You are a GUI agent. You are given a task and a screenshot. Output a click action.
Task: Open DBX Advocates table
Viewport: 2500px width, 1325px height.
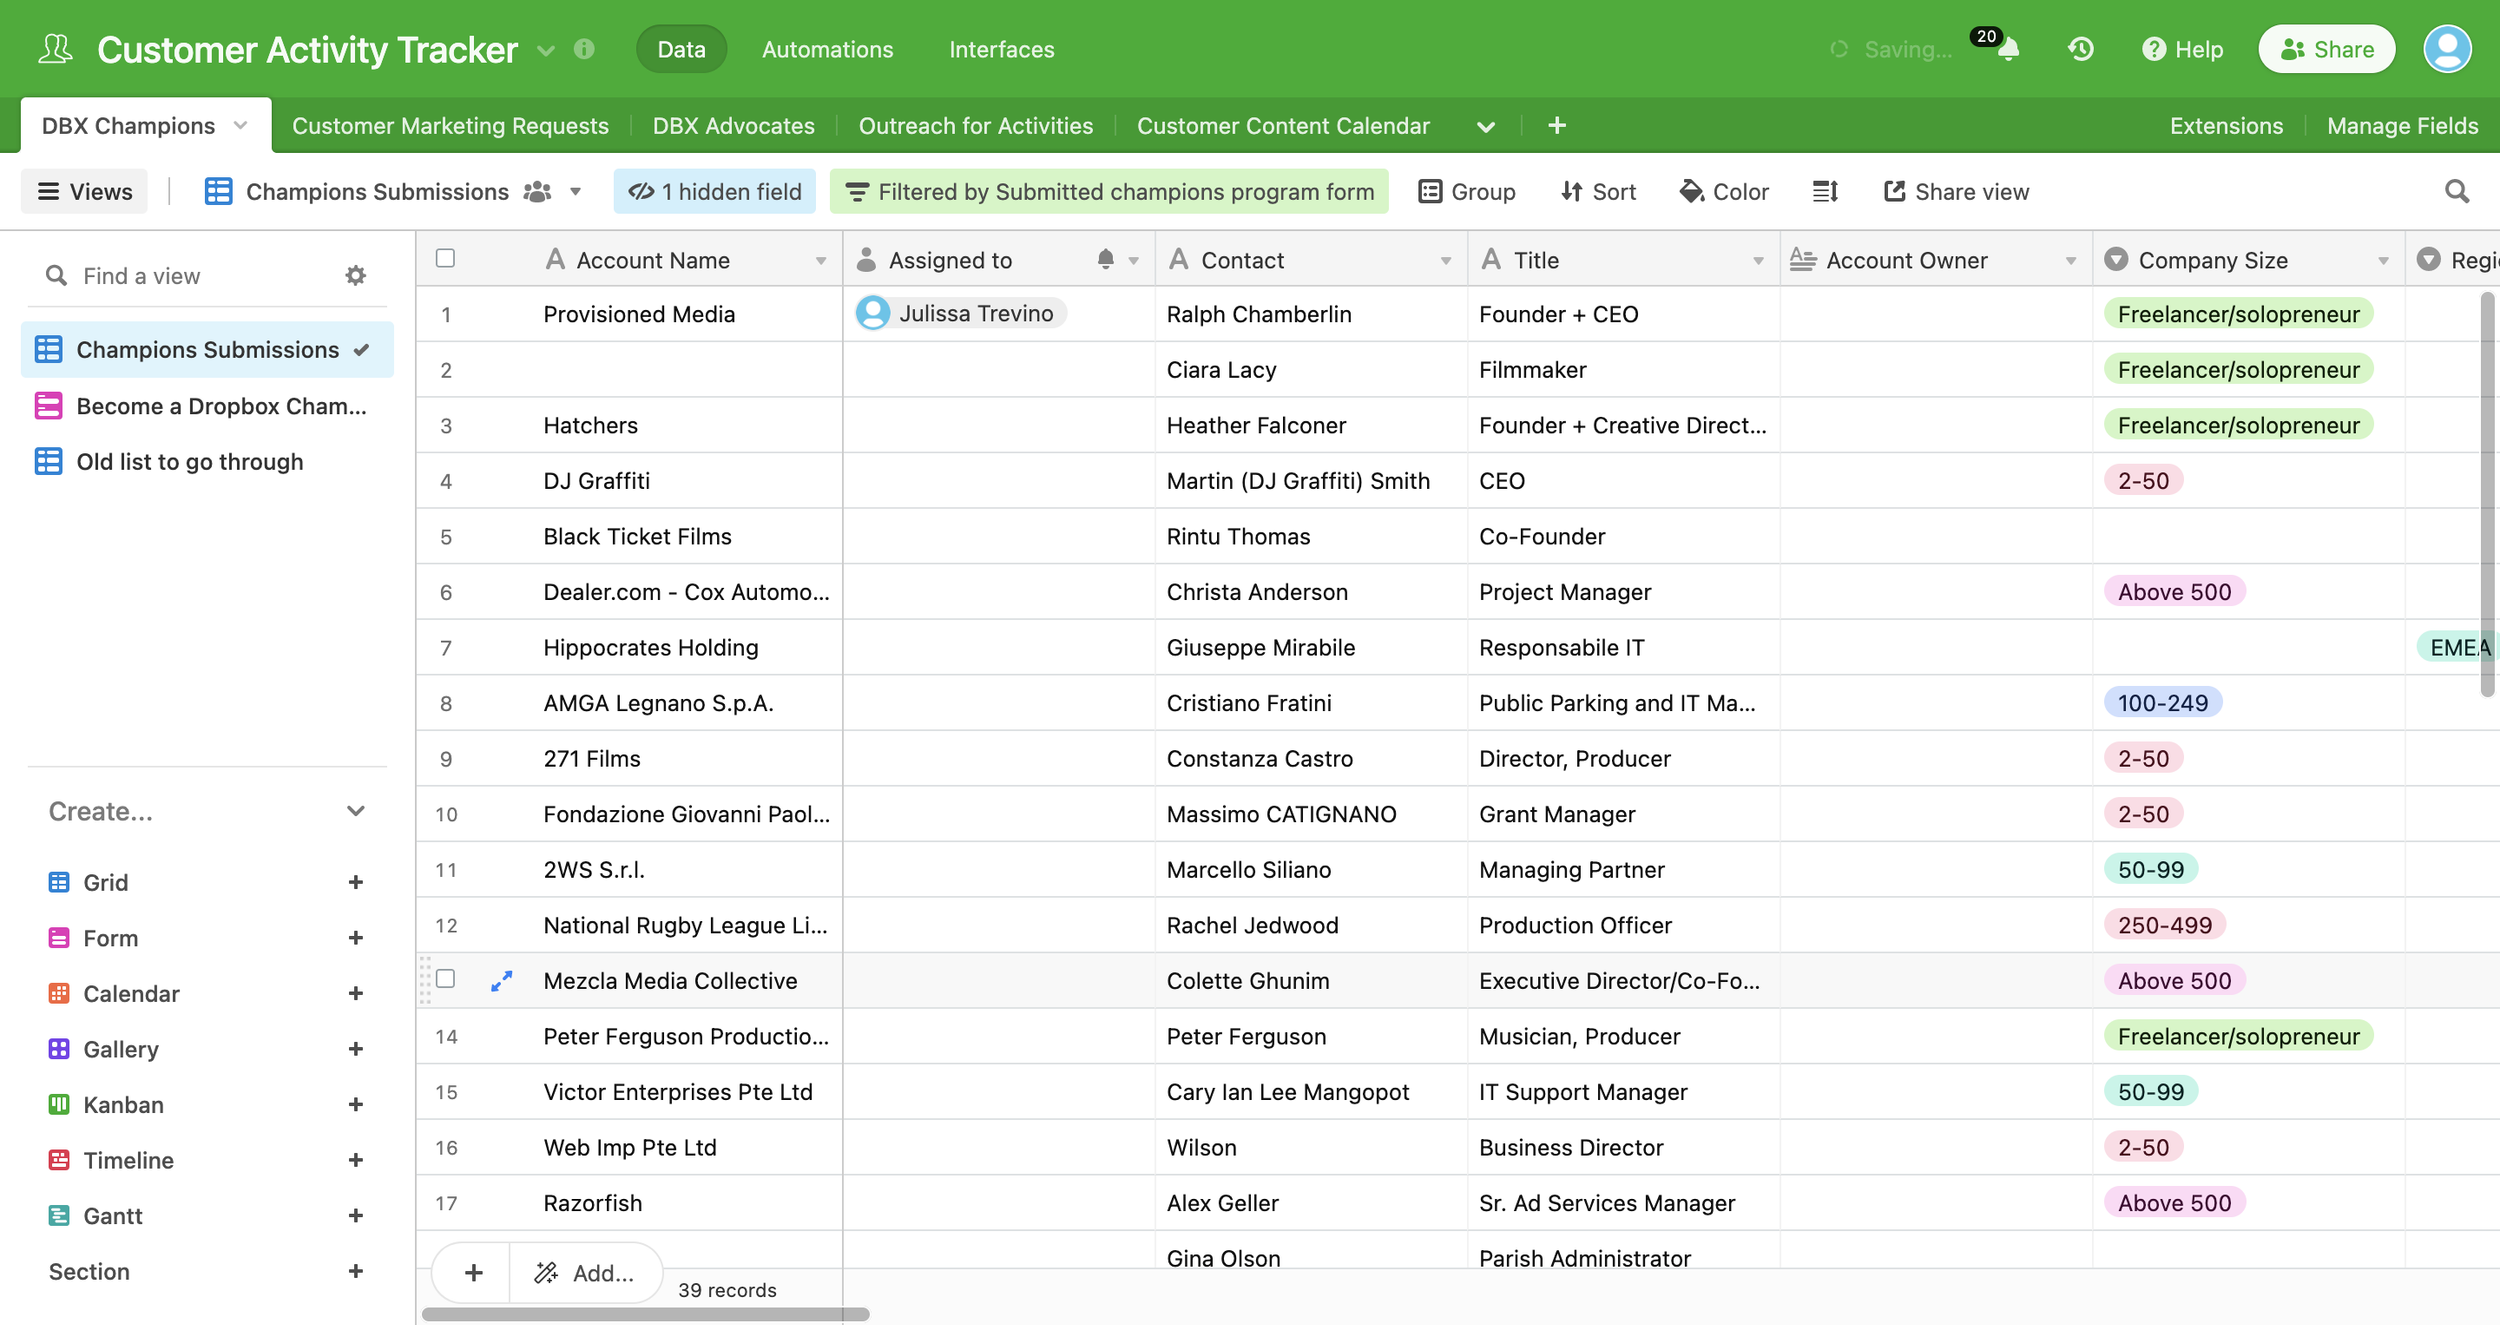733,125
